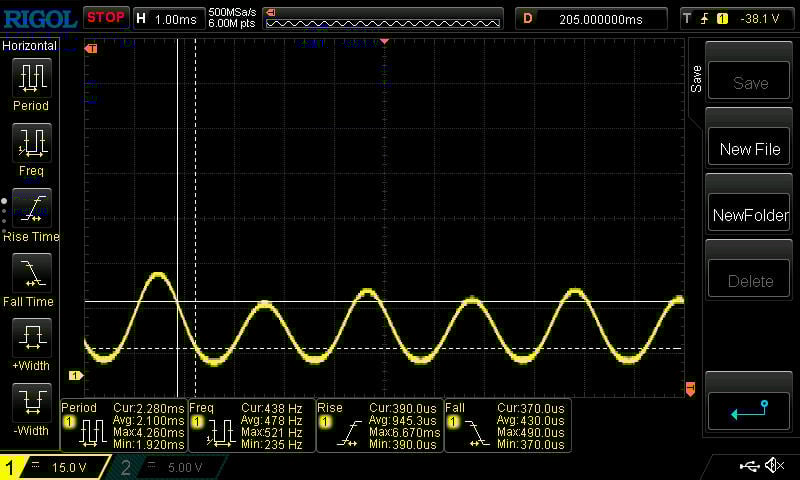This screenshot has height=480, width=800.
Task: Select the -Width measurement icon
Action: tap(31, 403)
